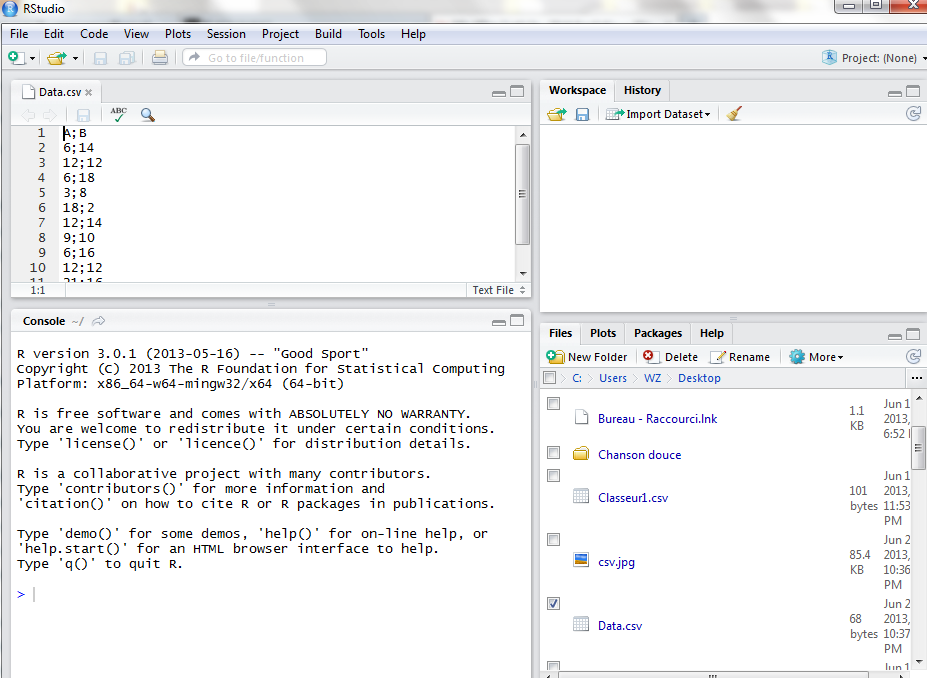927x678 pixels.
Task: Run the ABC spell check
Action: [119, 115]
